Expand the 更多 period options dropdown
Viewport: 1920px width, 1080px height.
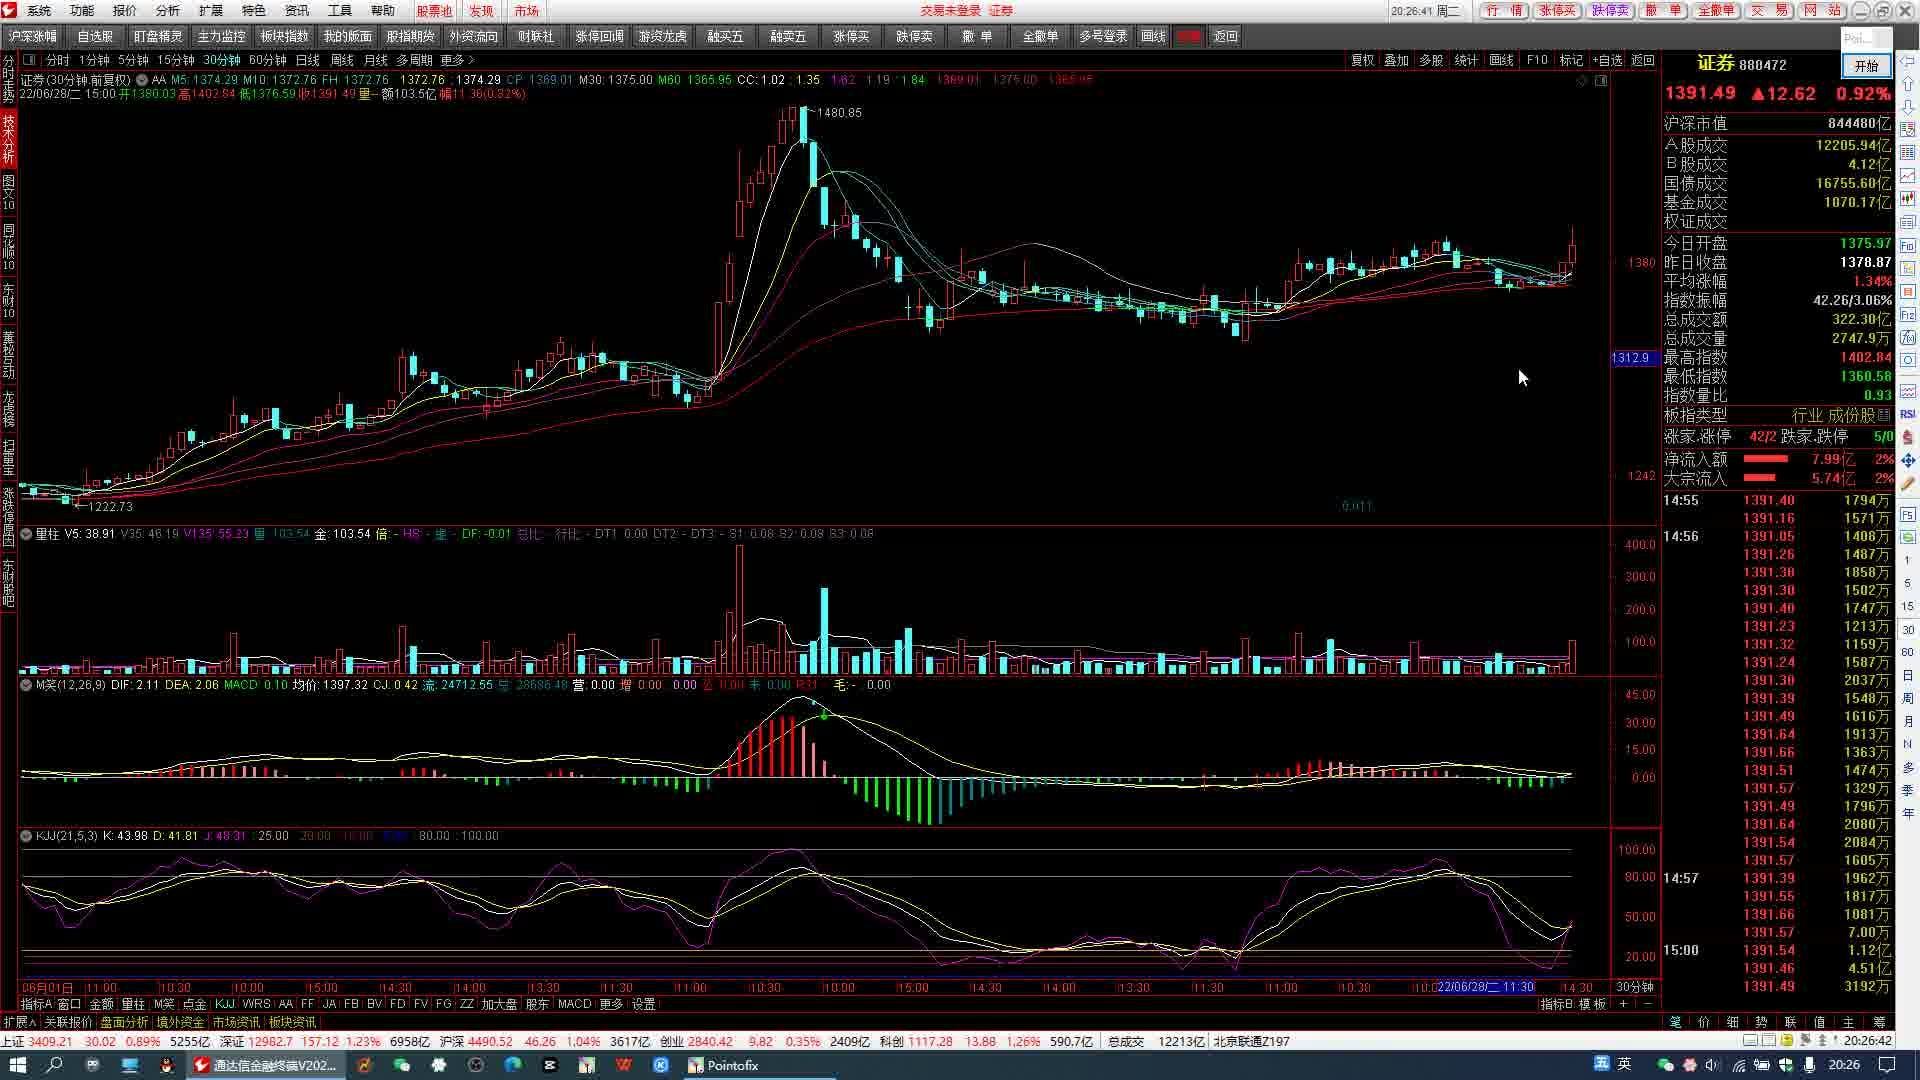pos(457,60)
